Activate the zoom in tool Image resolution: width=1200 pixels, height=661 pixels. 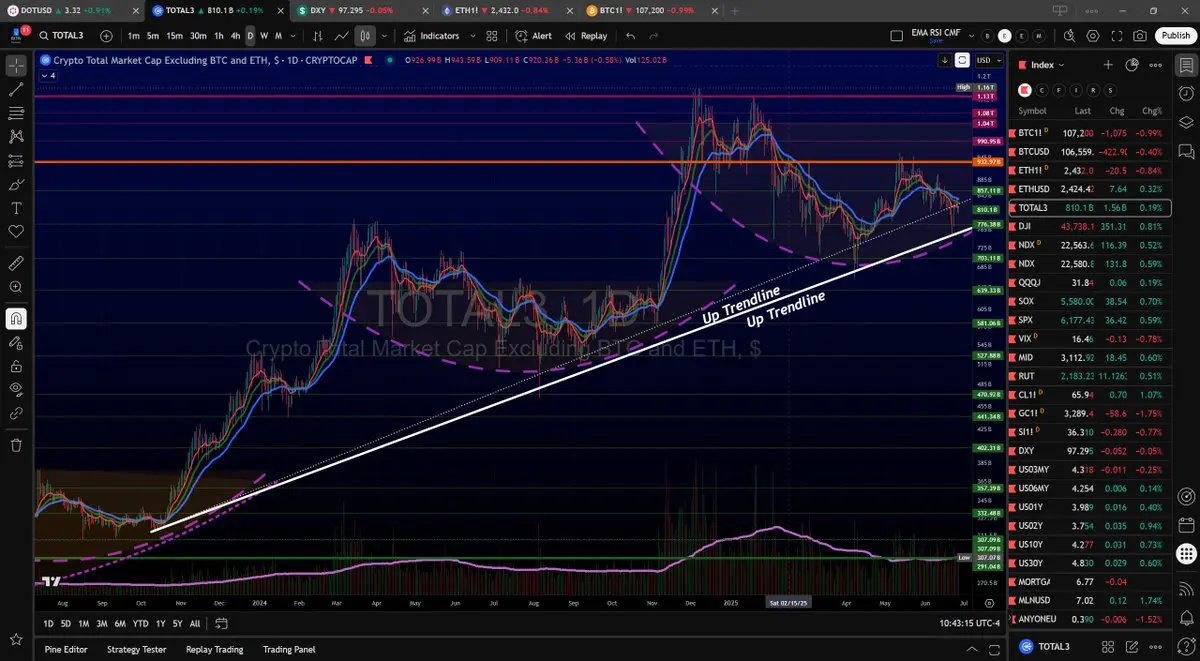pyautogui.click(x=16, y=288)
